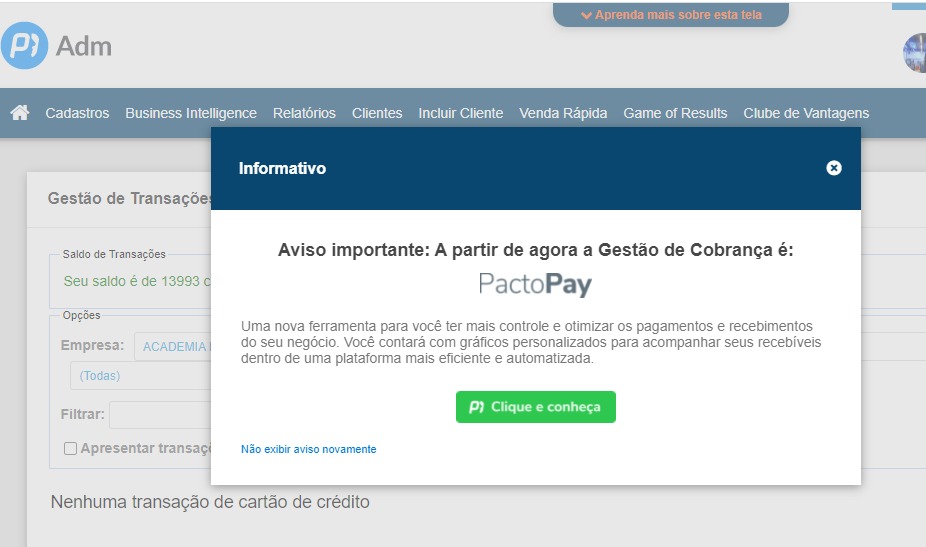The width and height of the screenshot is (926, 547).
Task: Open the Relatórios menu
Action: 304,113
